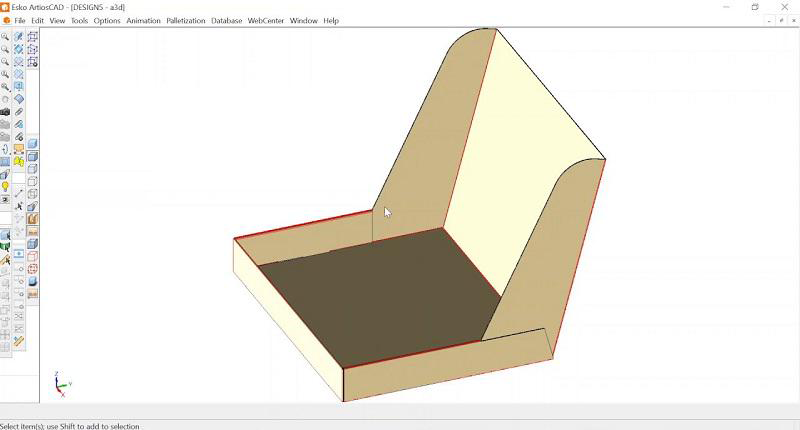Viewport: 800px width, 430px height.
Task: Expand the Tools menu
Action: click(x=79, y=20)
